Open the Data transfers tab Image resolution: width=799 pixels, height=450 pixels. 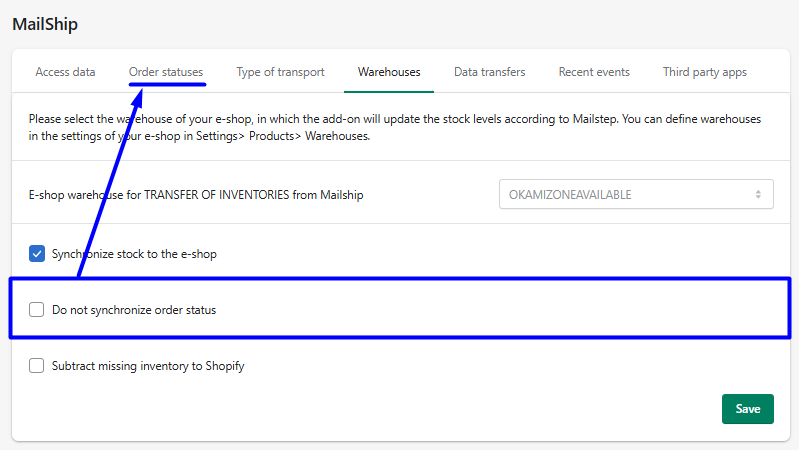click(489, 72)
